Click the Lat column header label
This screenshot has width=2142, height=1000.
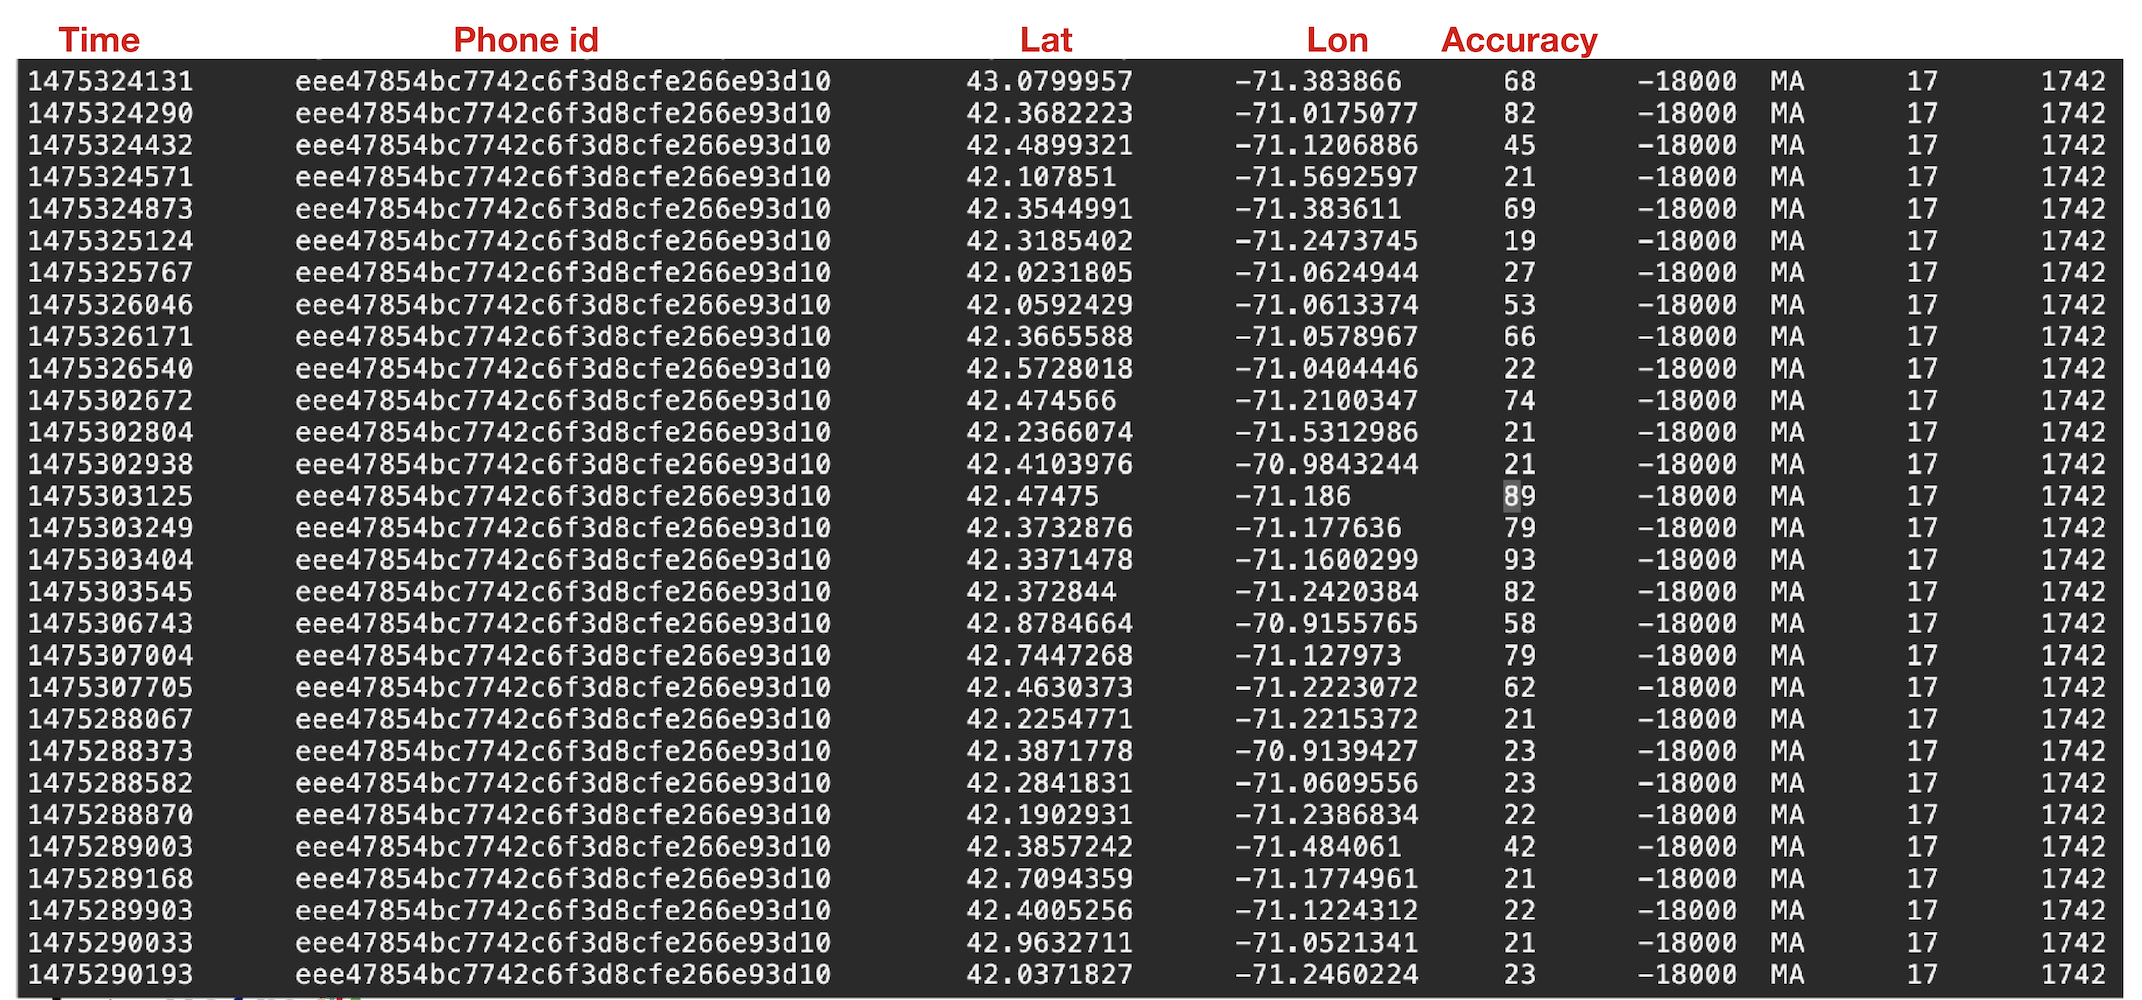tap(1045, 40)
